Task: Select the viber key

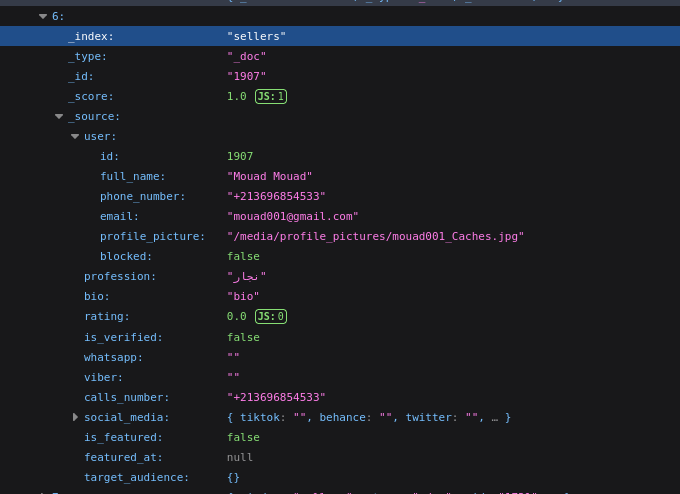Action: click(103, 377)
